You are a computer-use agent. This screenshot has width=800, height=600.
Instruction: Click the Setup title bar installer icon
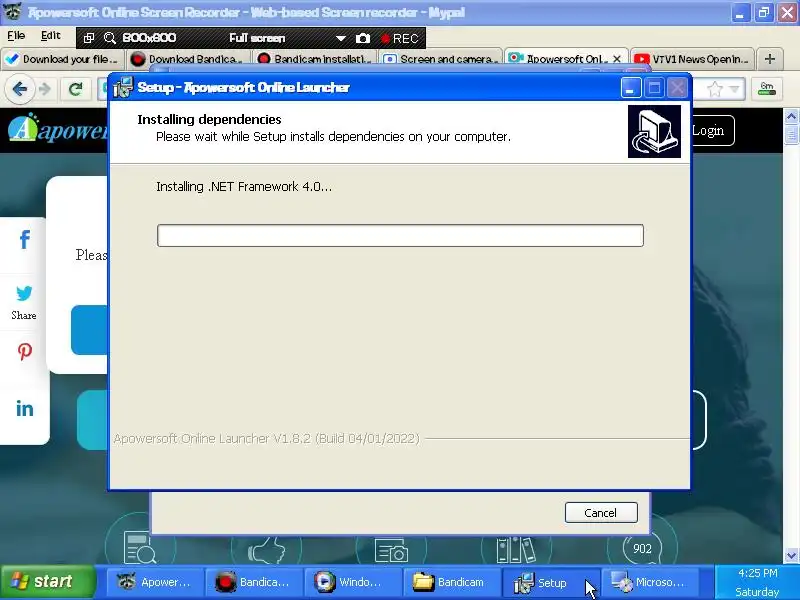[123, 87]
